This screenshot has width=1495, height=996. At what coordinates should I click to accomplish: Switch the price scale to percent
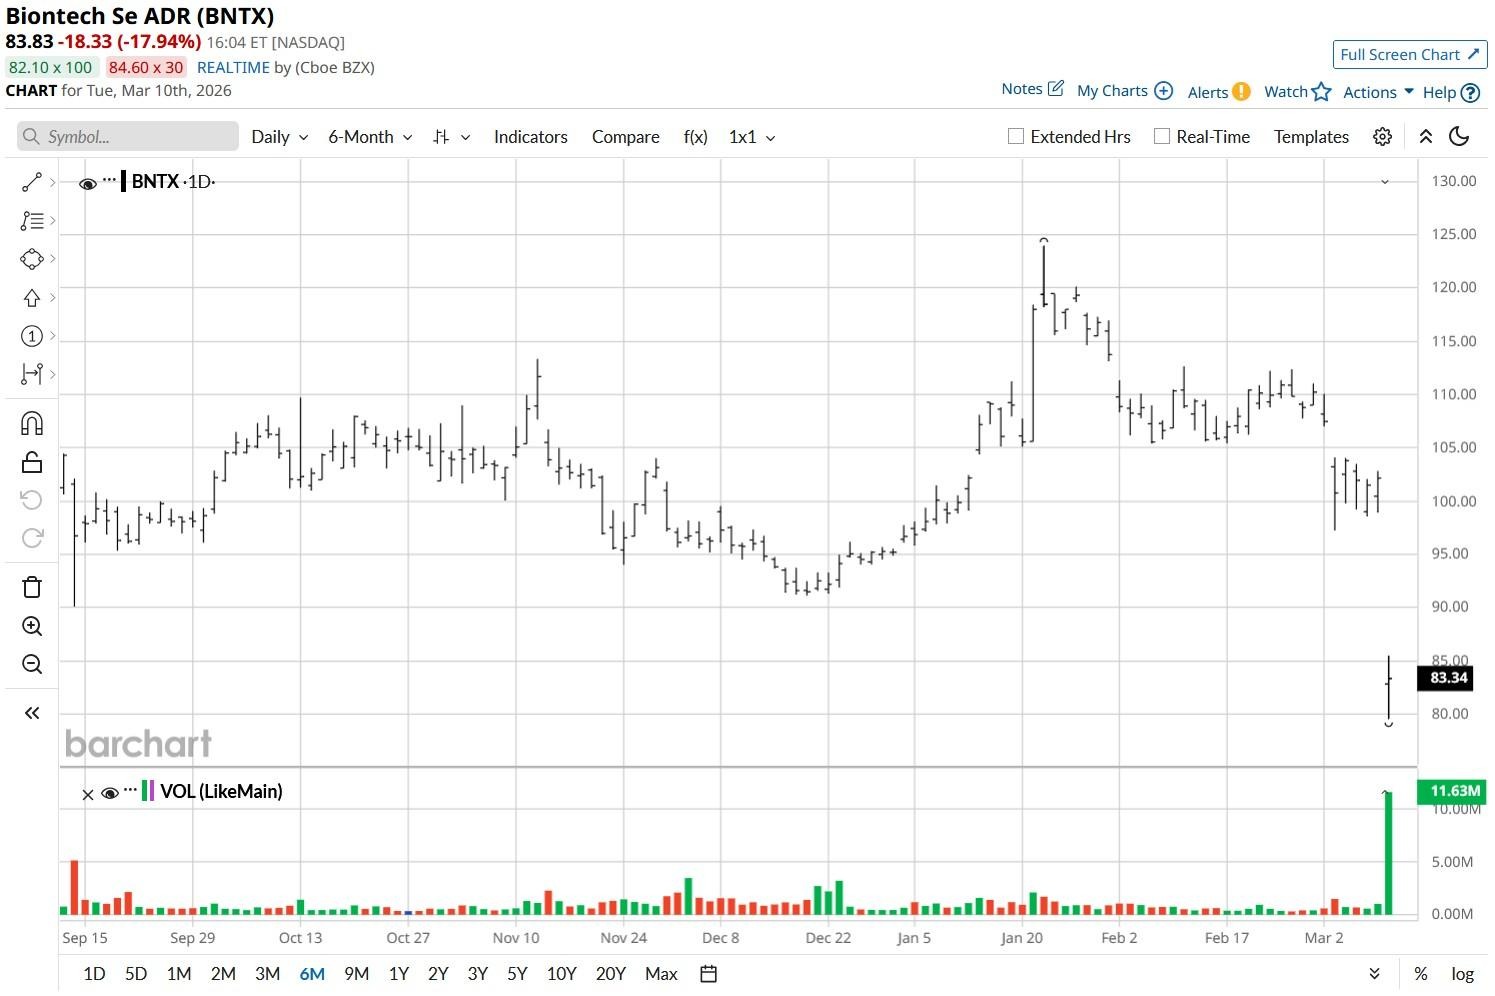click(x=1421, y=974)
